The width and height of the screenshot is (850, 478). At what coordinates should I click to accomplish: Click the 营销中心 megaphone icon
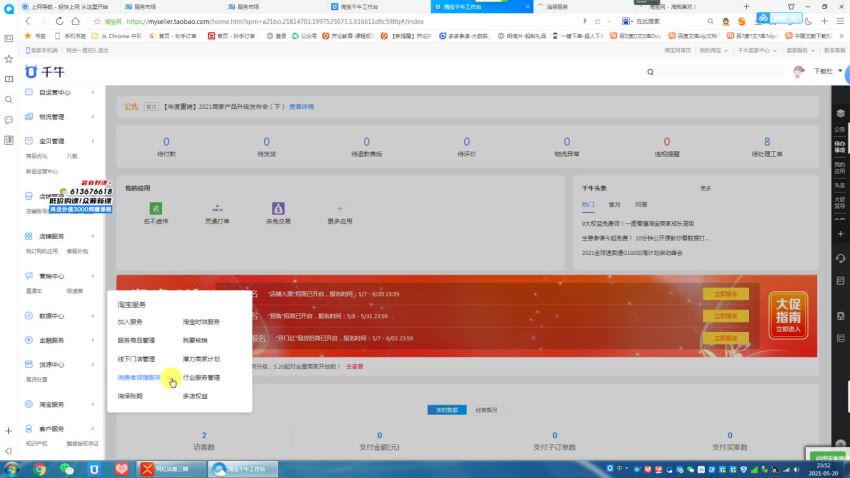point(29,275)
